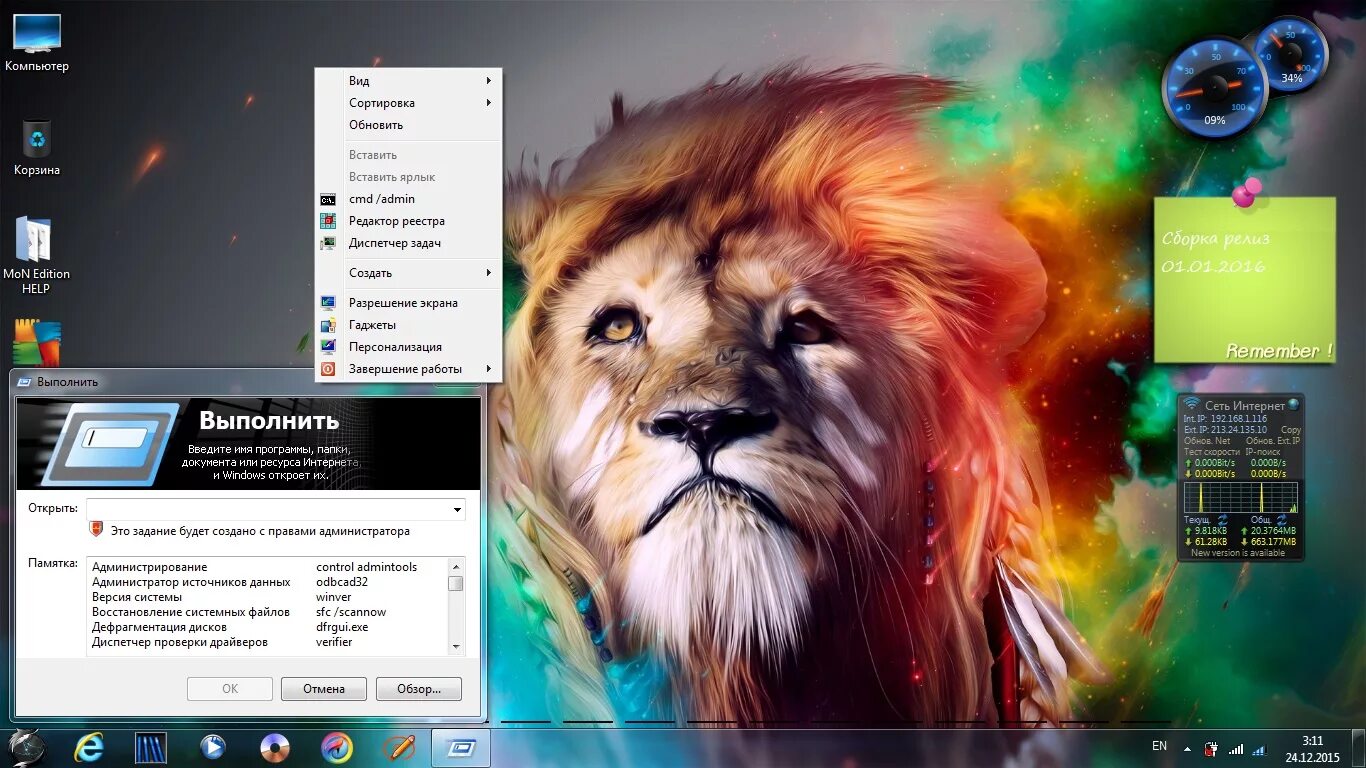Select Восстановление системных файлов row
Screen dimensions: 1366x768
[x=267, y=612]
